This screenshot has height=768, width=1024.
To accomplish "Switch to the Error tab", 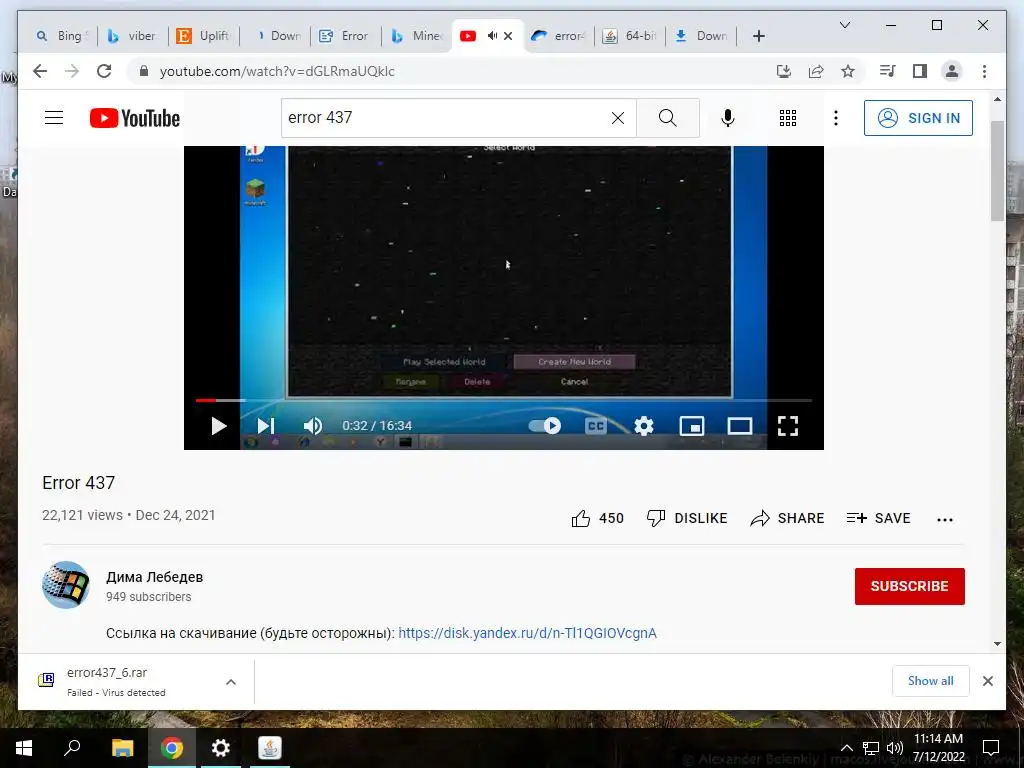I will [x=346, y=36].
